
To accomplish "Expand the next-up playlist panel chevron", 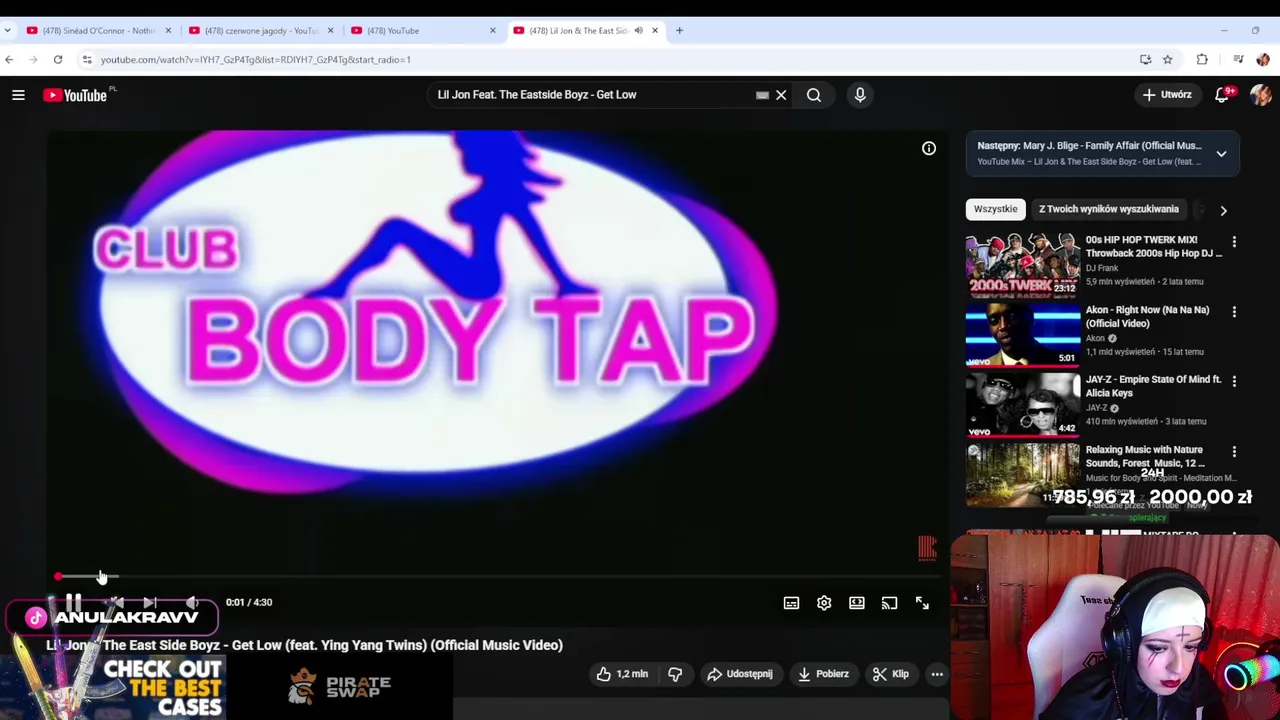I will click(1221, 154).
